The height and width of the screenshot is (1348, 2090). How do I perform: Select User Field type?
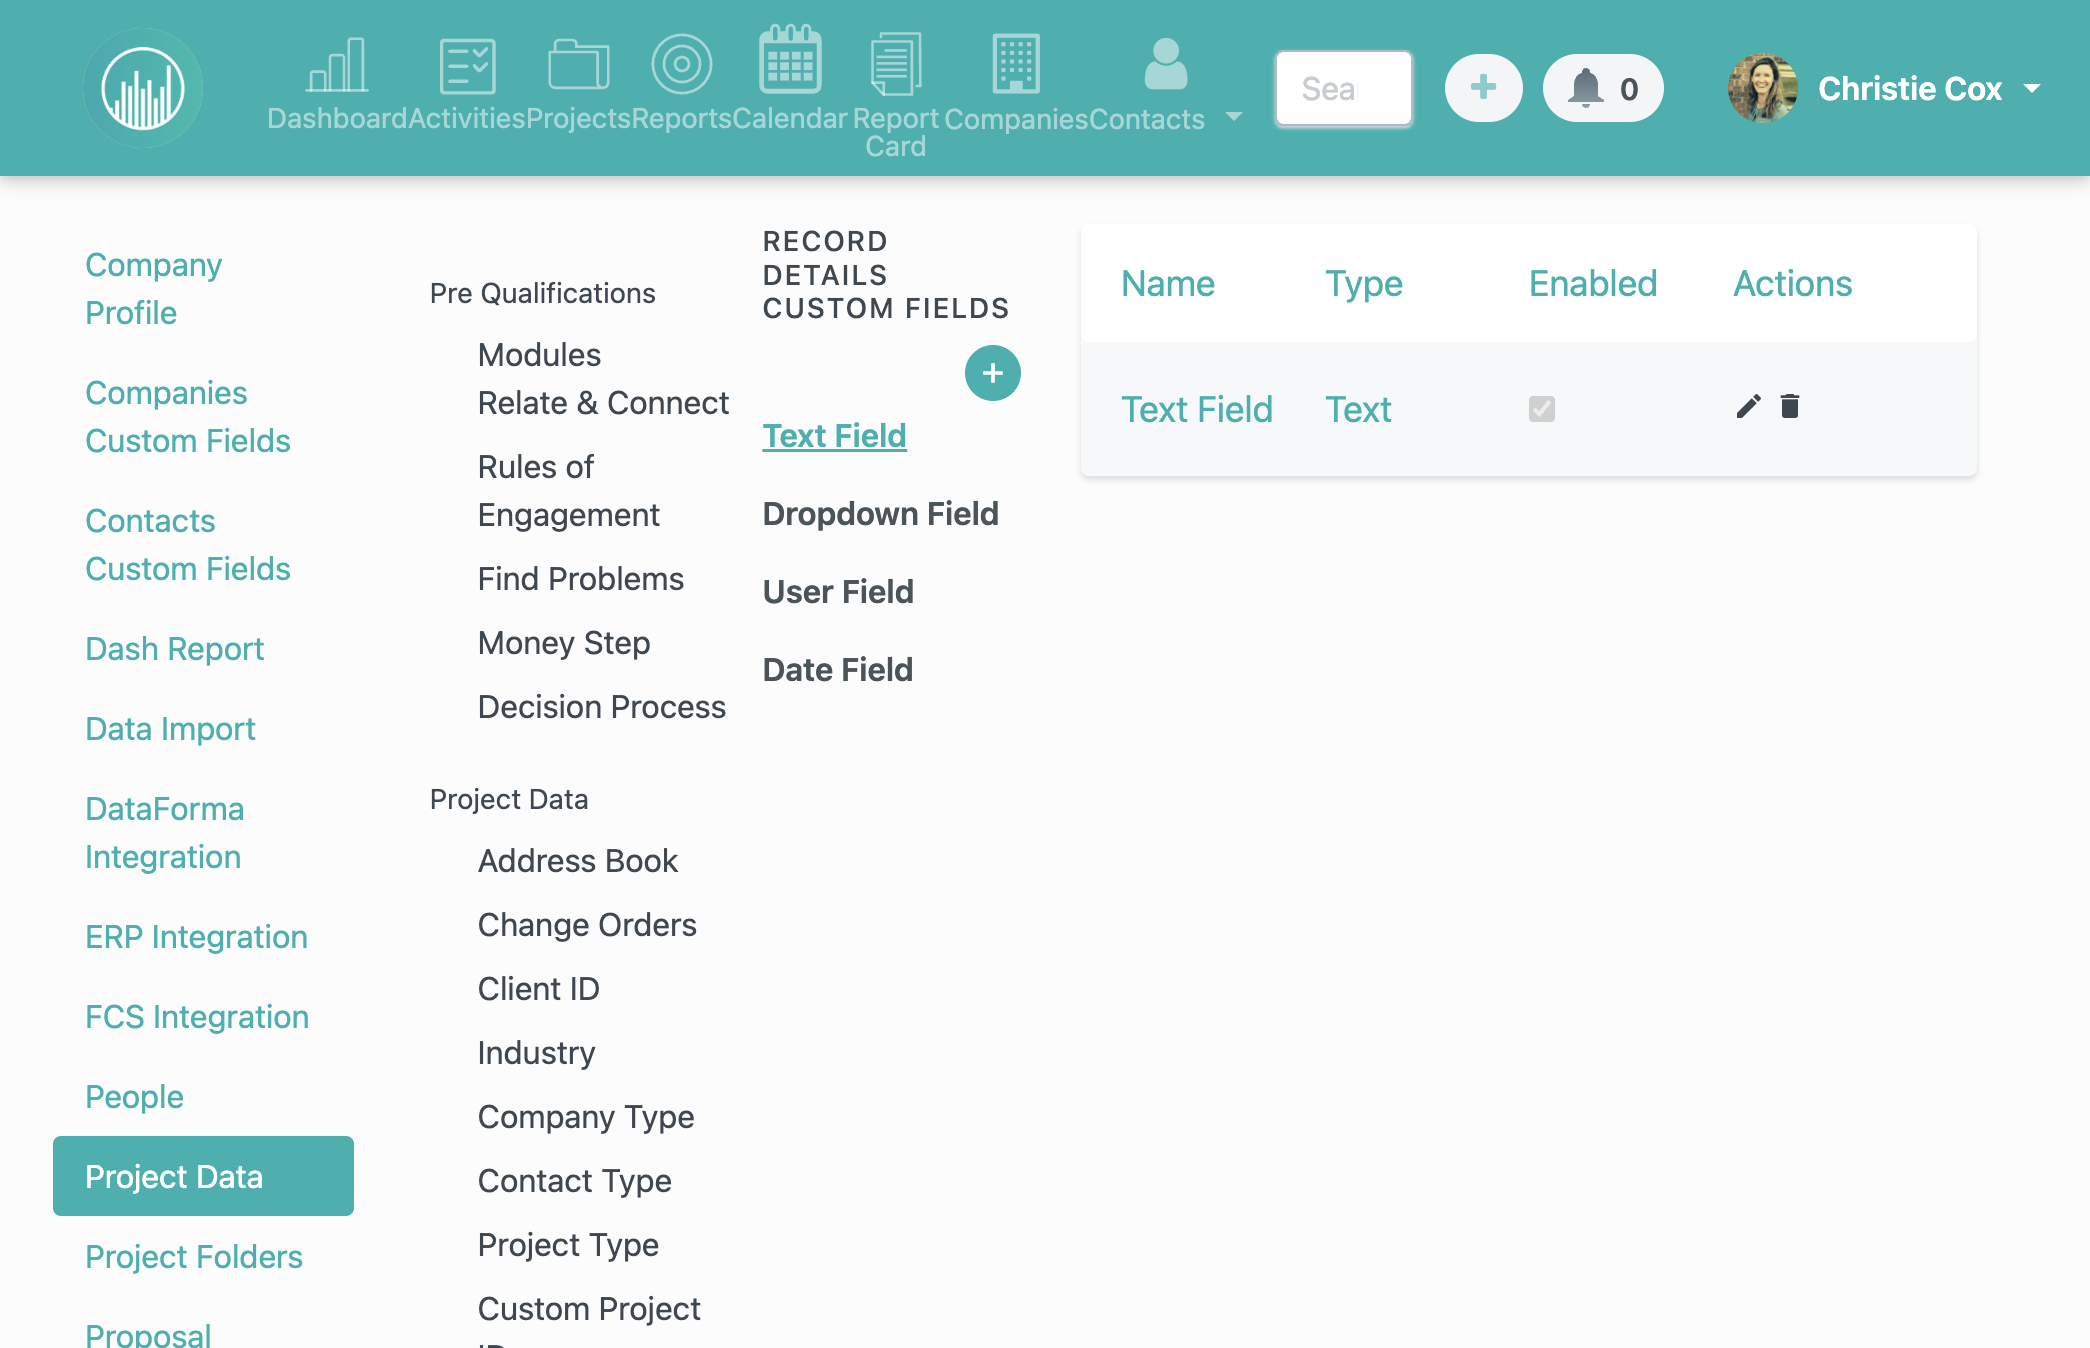coord(838,592)
